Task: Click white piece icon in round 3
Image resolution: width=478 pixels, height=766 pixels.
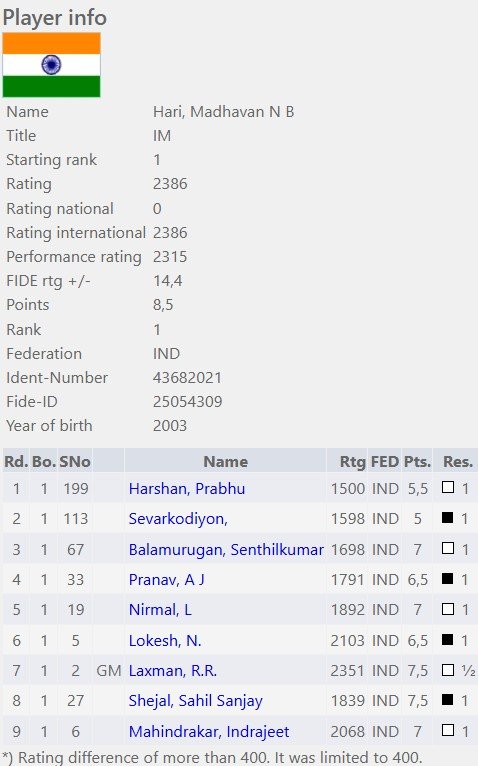Action: point(448,548)
